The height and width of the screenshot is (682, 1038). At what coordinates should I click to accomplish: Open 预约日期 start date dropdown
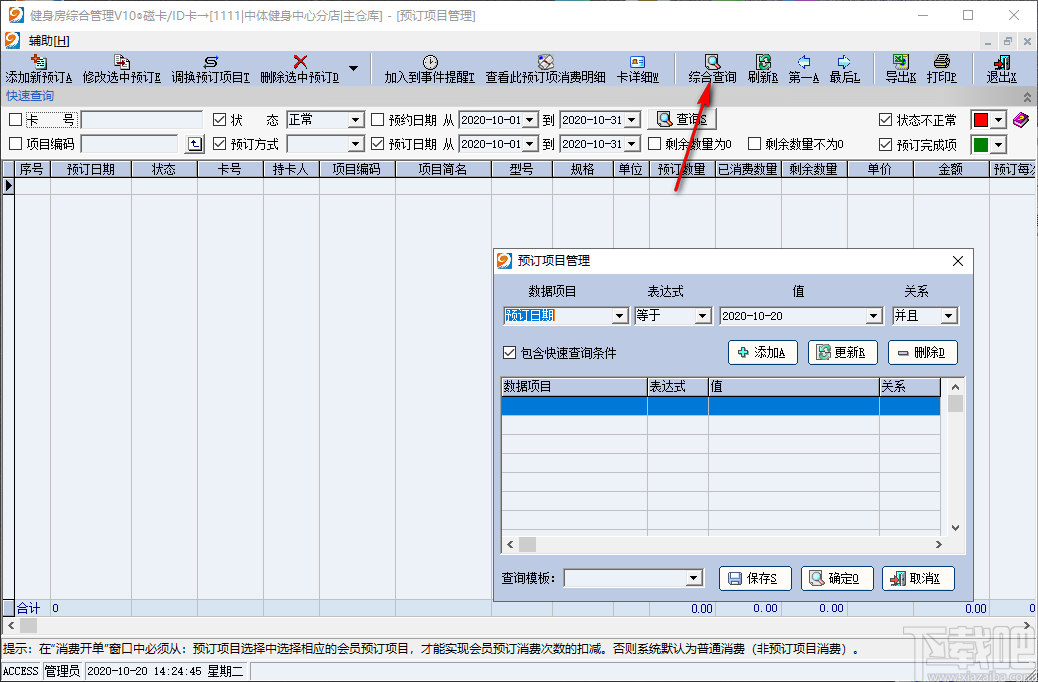coord(530,120)
